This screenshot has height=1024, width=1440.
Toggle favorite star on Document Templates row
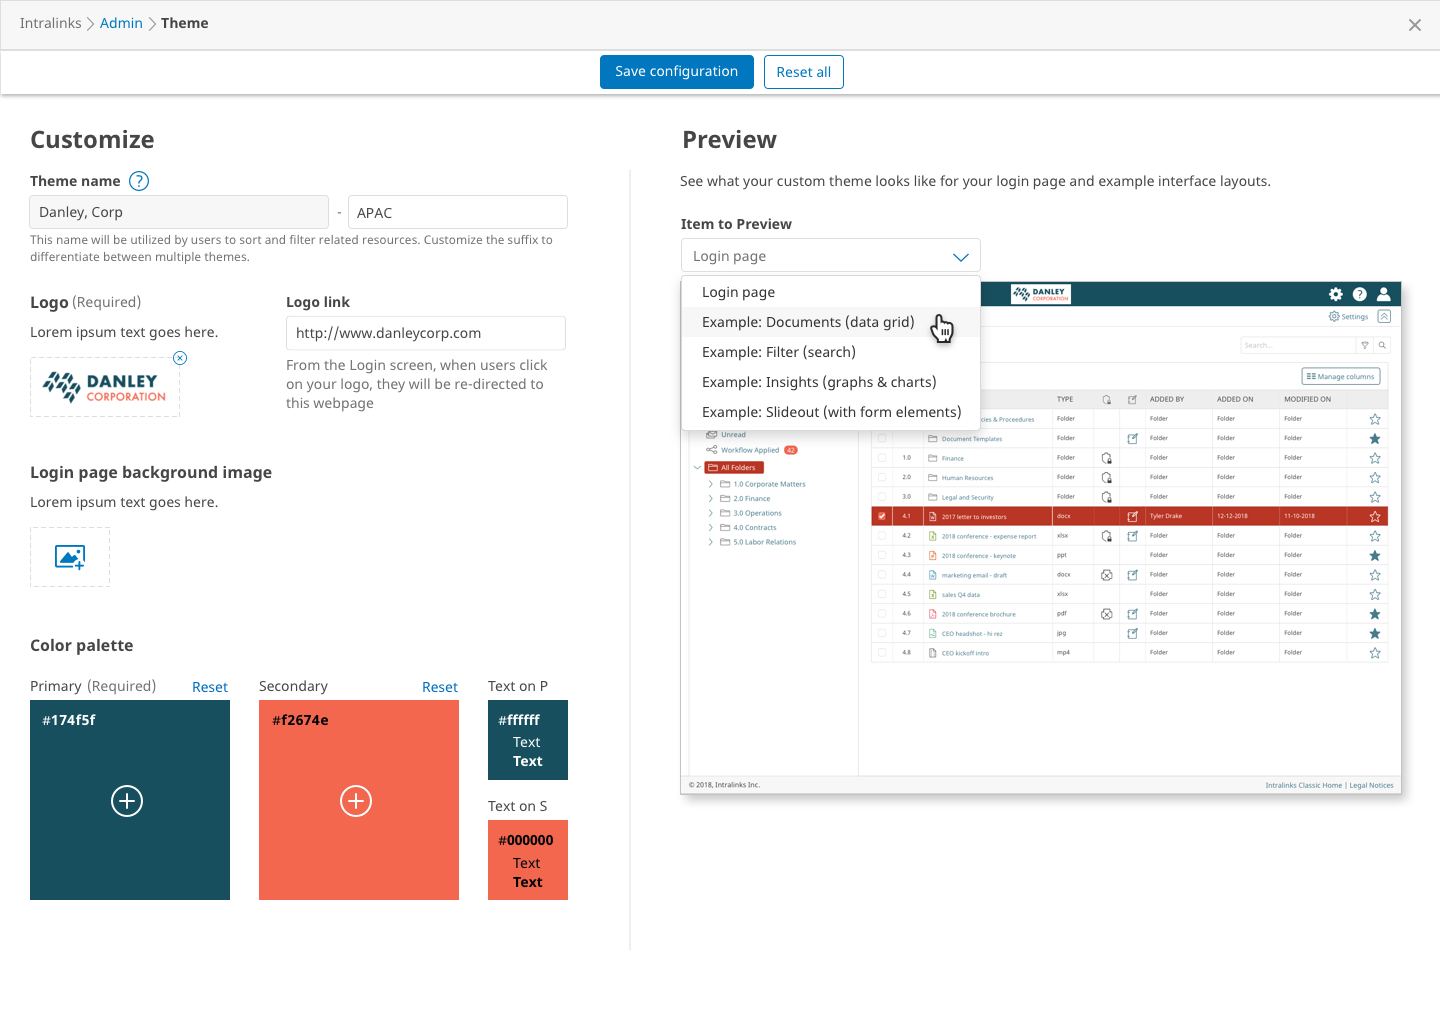click(x=1375, y=439)
